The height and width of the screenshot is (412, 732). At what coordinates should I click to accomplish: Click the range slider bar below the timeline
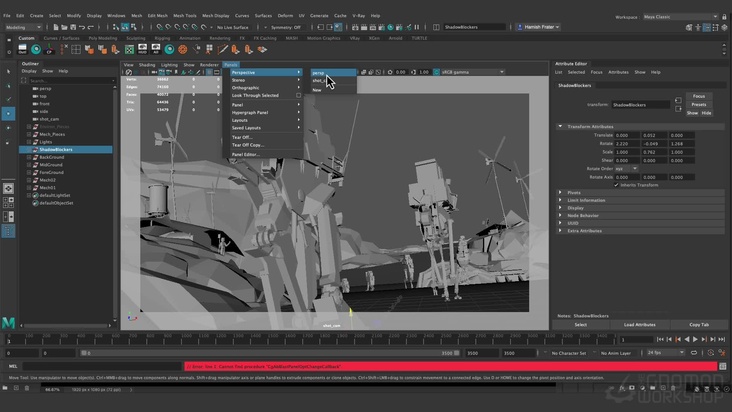point(270,353)
